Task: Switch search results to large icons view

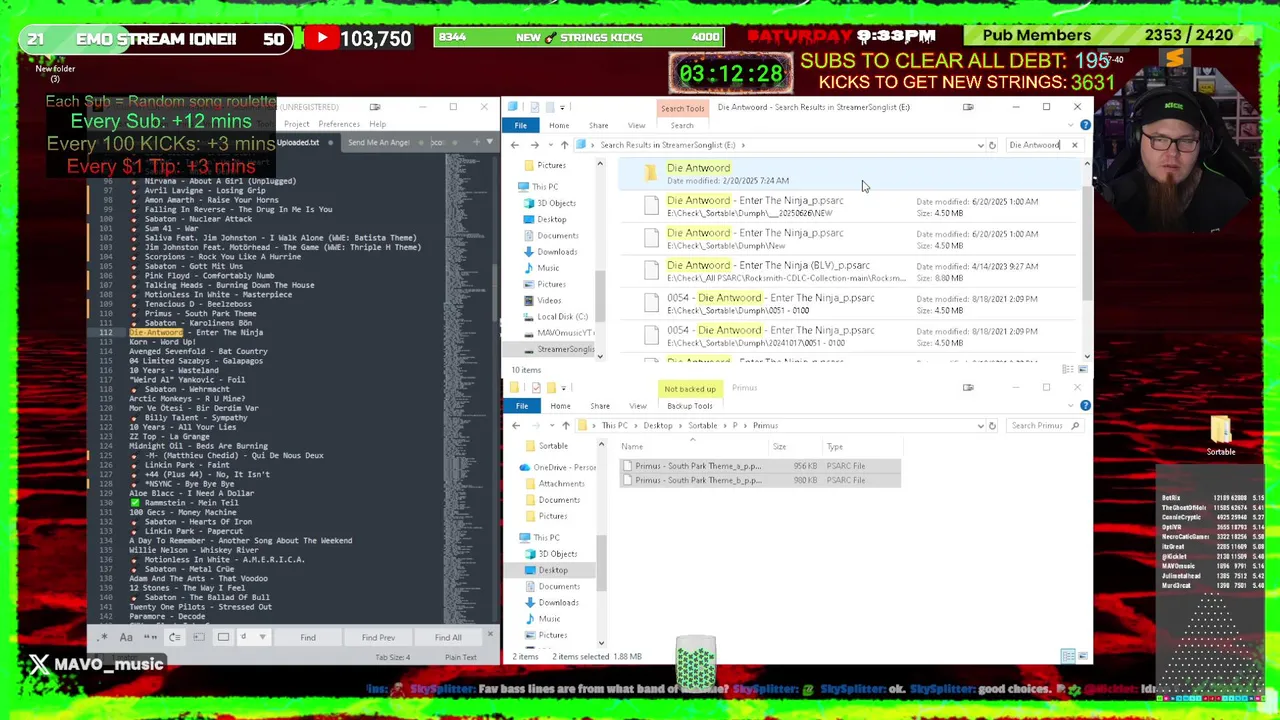Action: [x=1082, y=369]
